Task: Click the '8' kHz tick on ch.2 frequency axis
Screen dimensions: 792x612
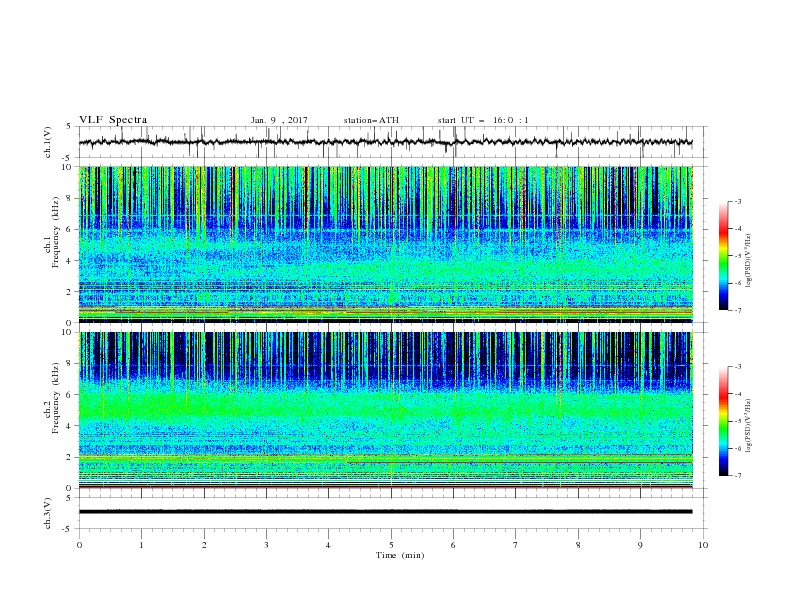Action: (x=71, y=364)
